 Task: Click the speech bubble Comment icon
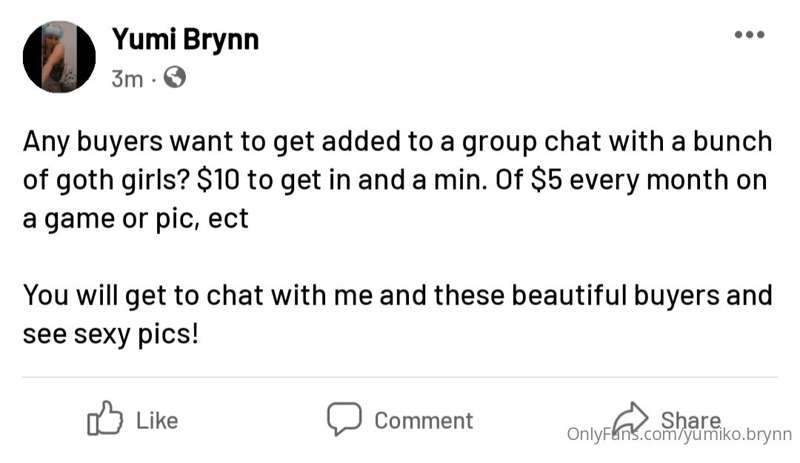point(344,419)
